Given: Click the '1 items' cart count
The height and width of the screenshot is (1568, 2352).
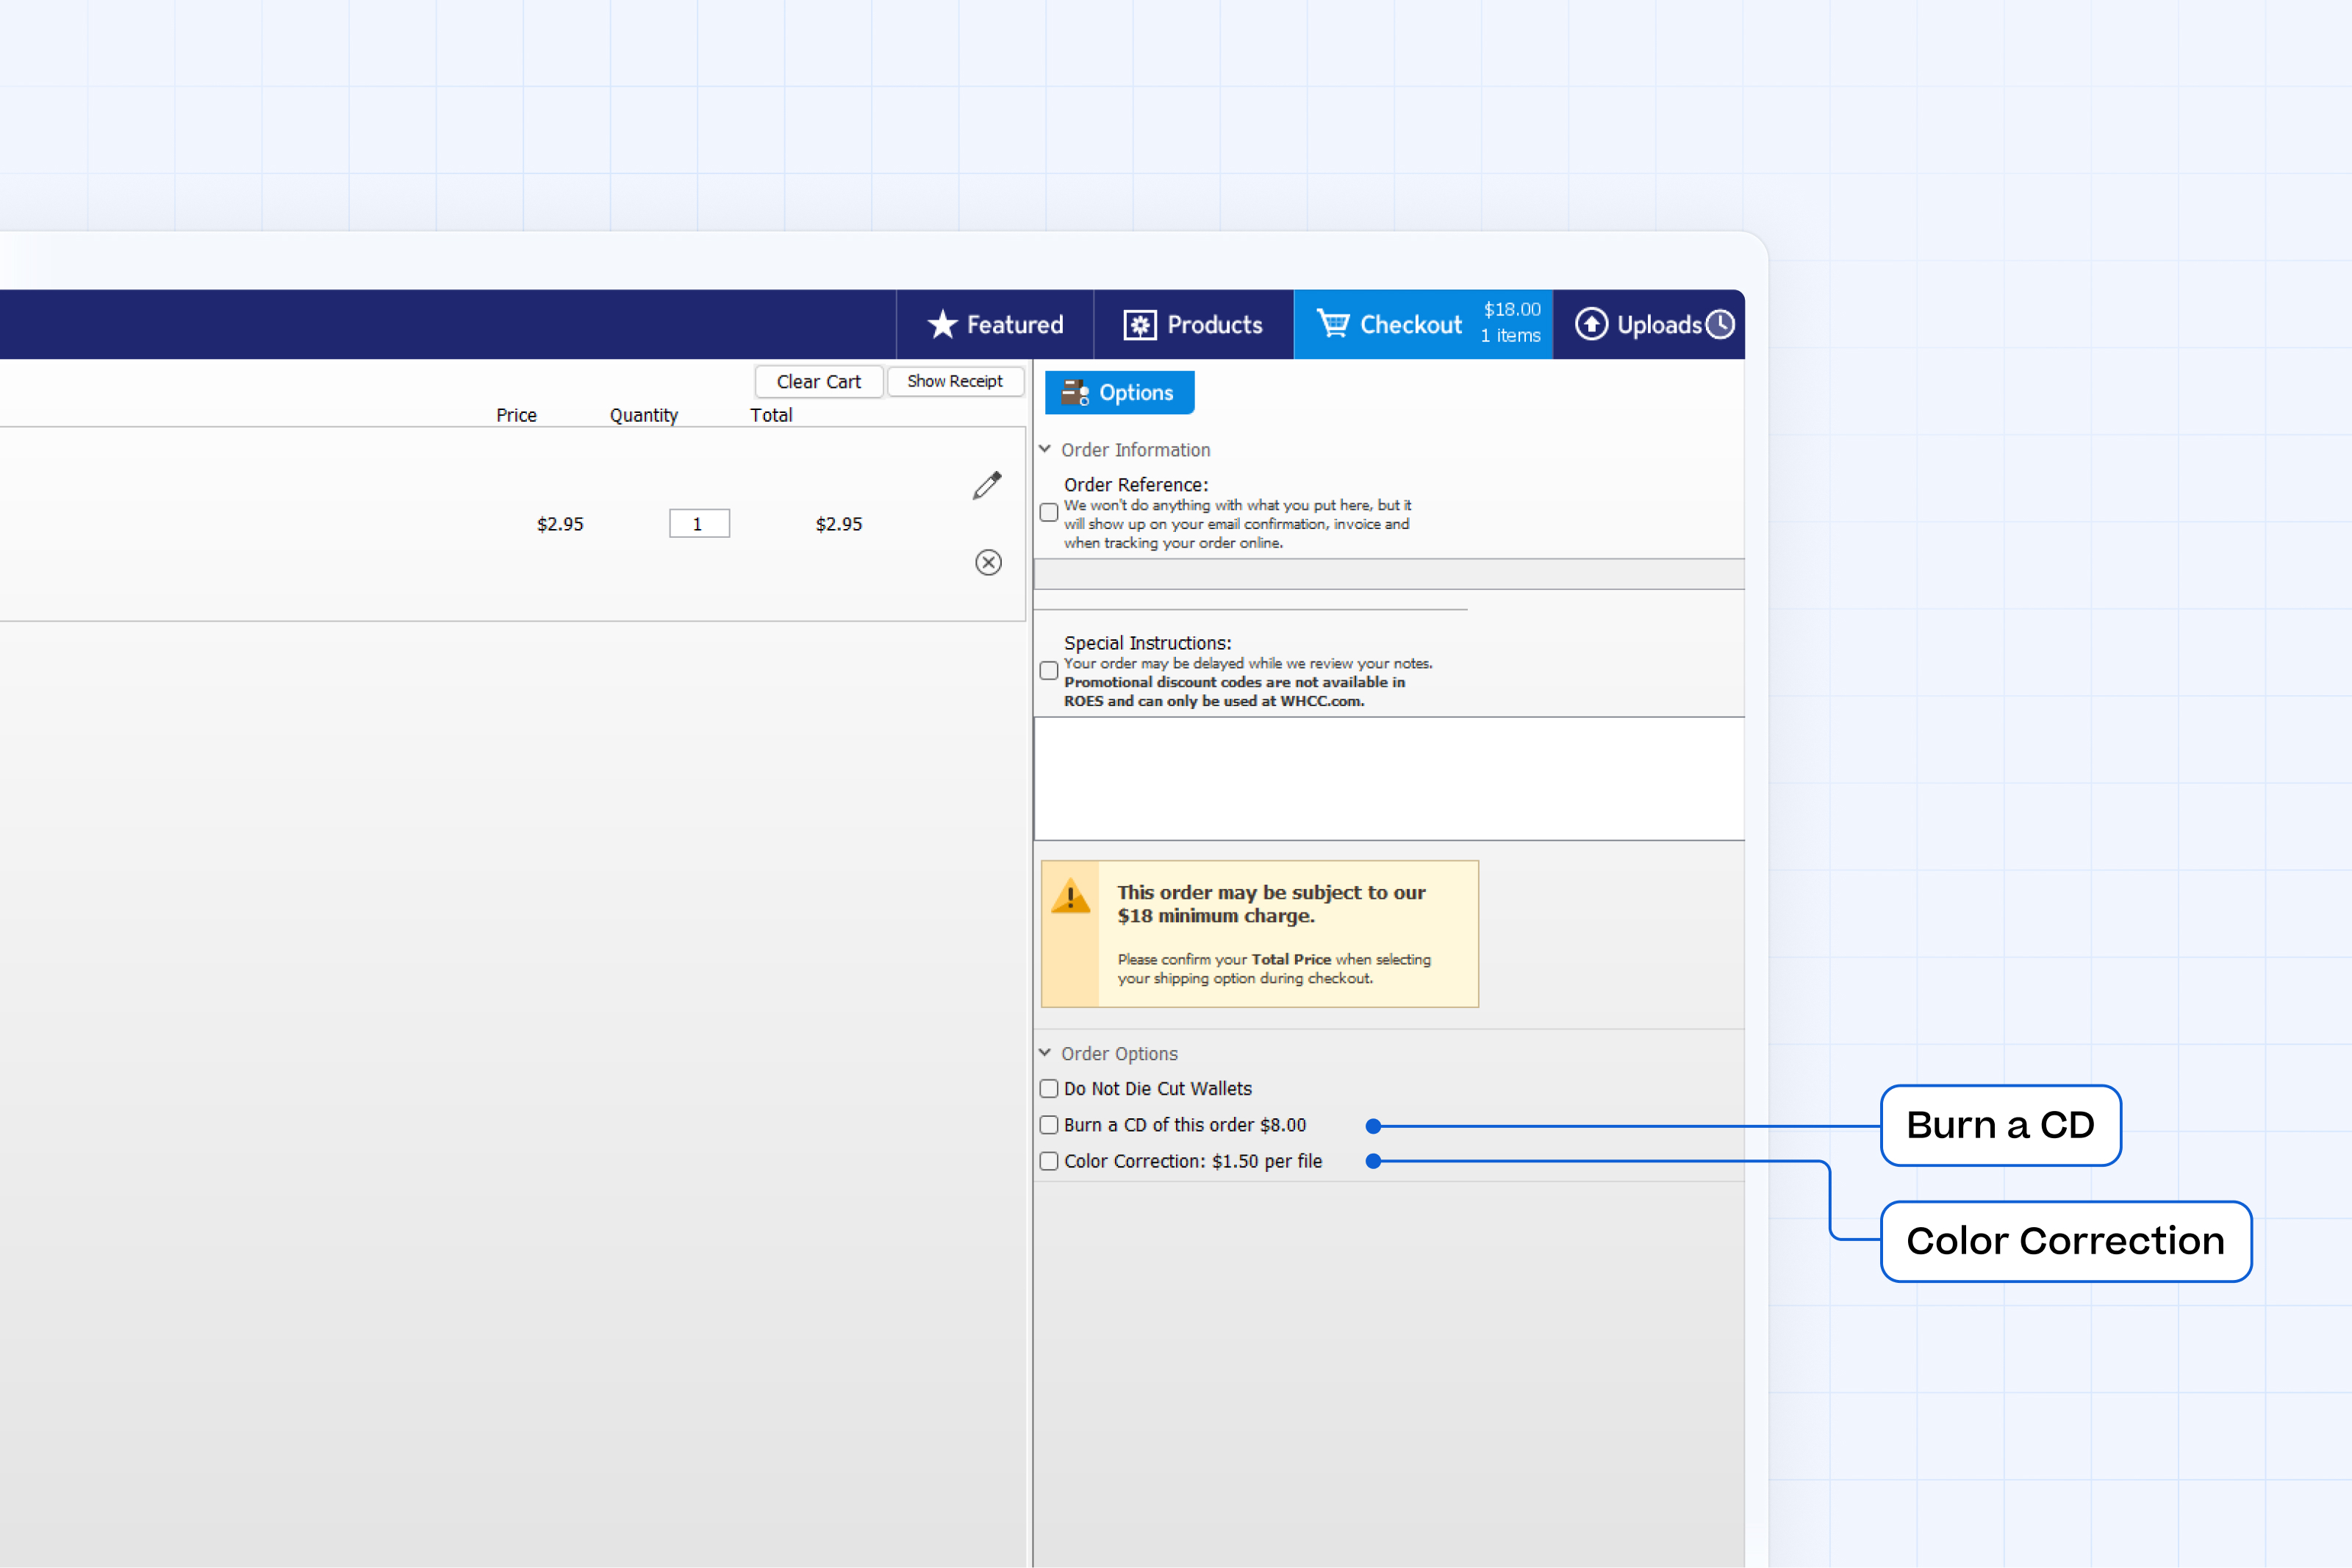Looking at the screenshot, I should click(x=1511, y=336).
